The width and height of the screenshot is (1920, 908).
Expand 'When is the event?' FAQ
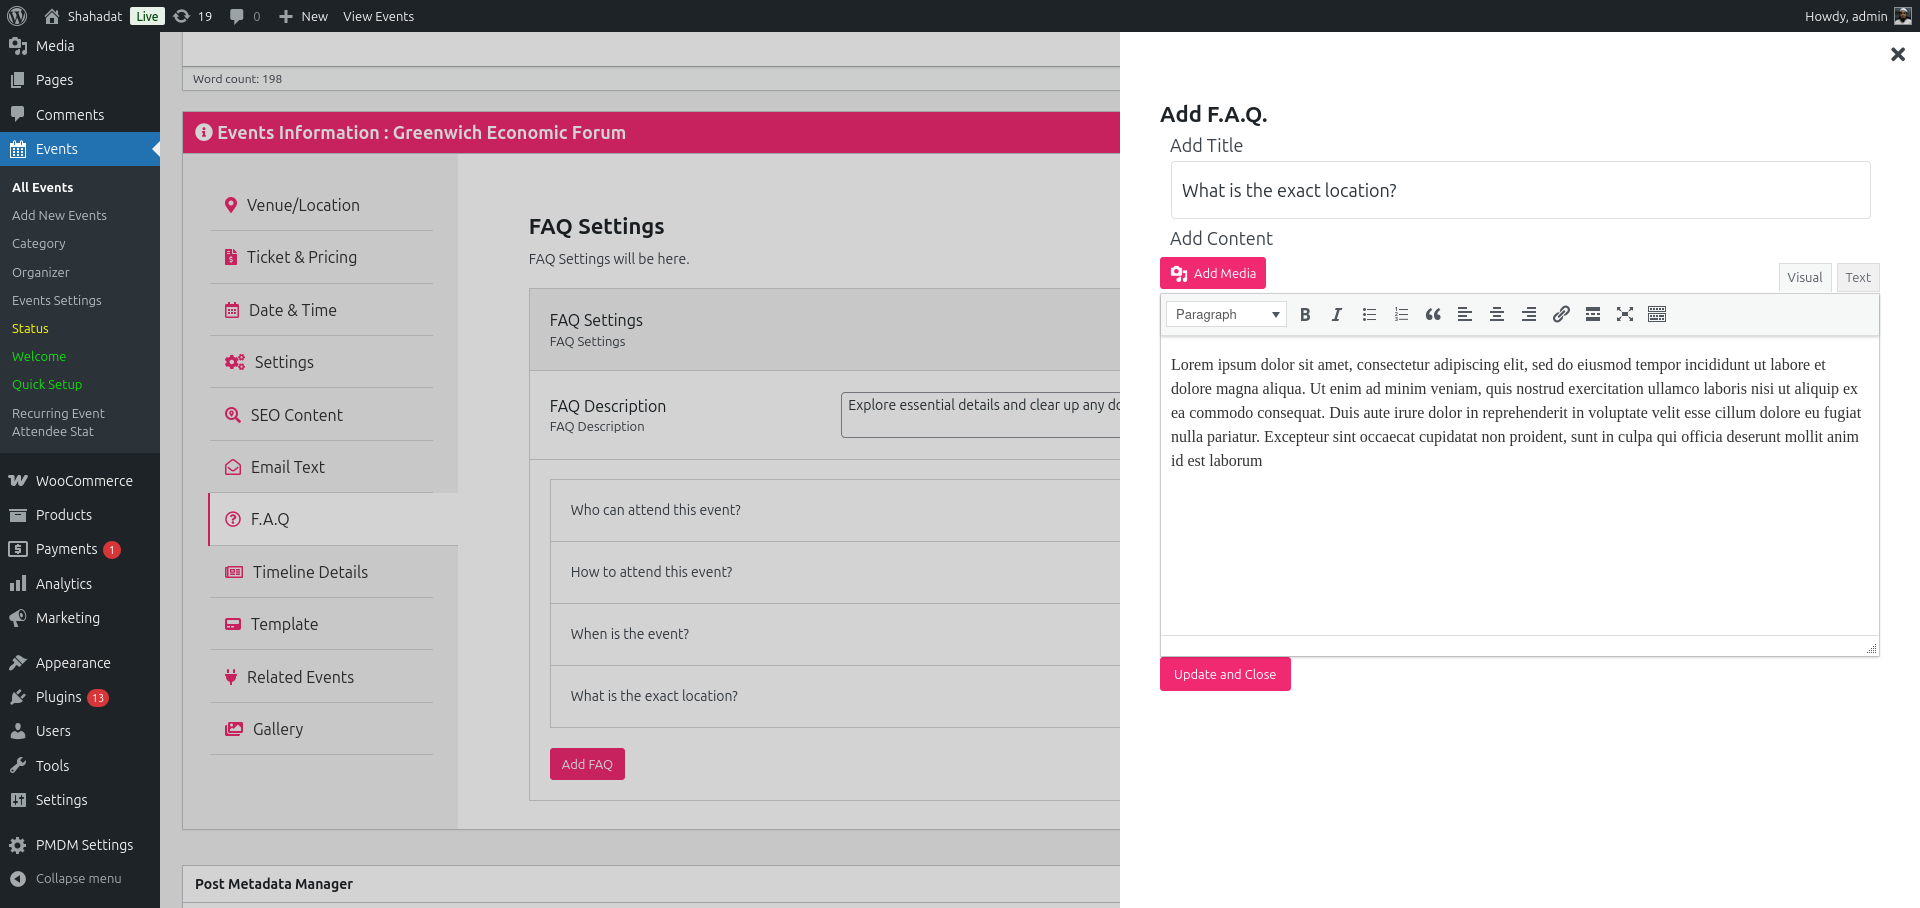pyautogui.click(x=835, y=634)
